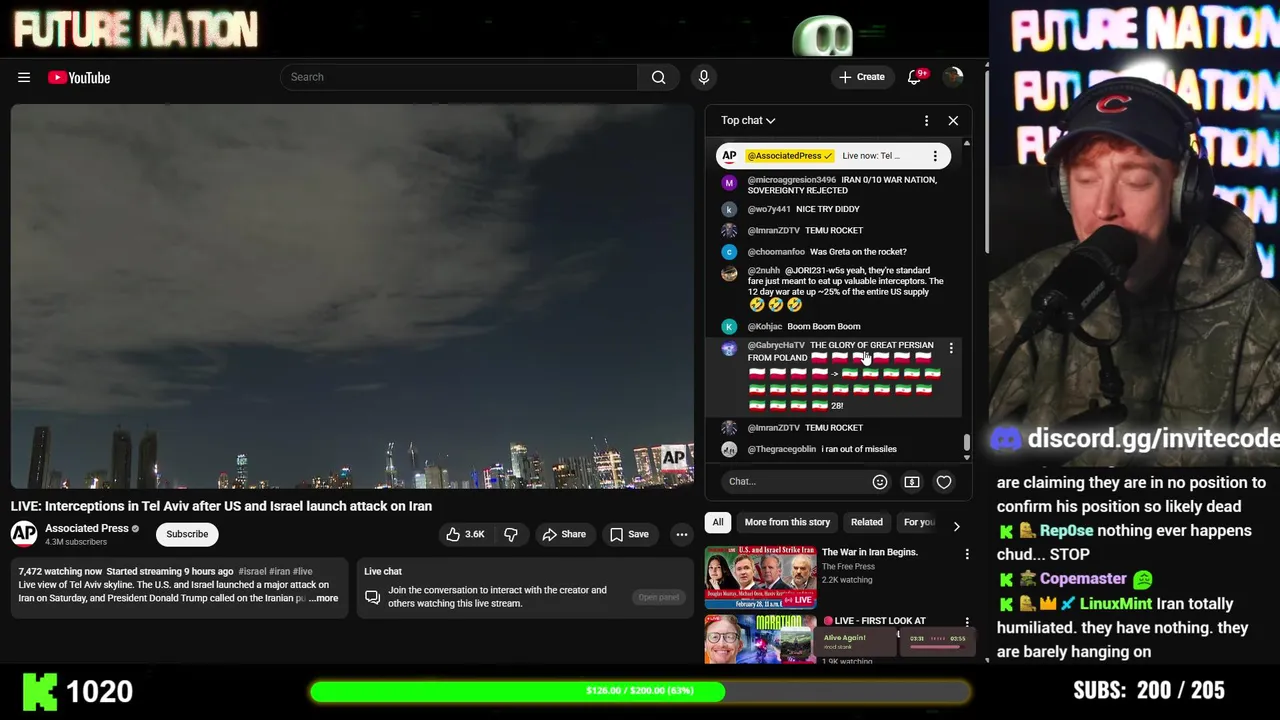
Task: Go to the YouTube home logo
Action: [x=79, y=77]
